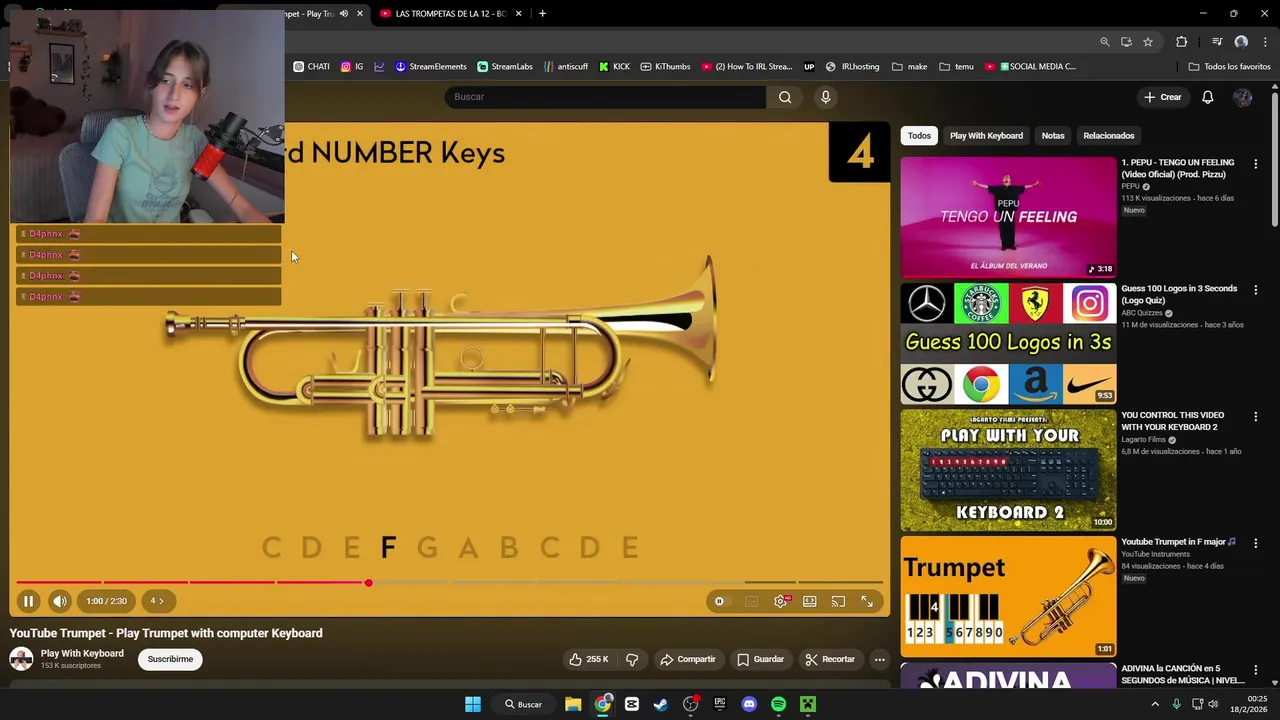Open options for ADIVINA la canción video
1280x720 pixels.
[x=1256, y=670]
